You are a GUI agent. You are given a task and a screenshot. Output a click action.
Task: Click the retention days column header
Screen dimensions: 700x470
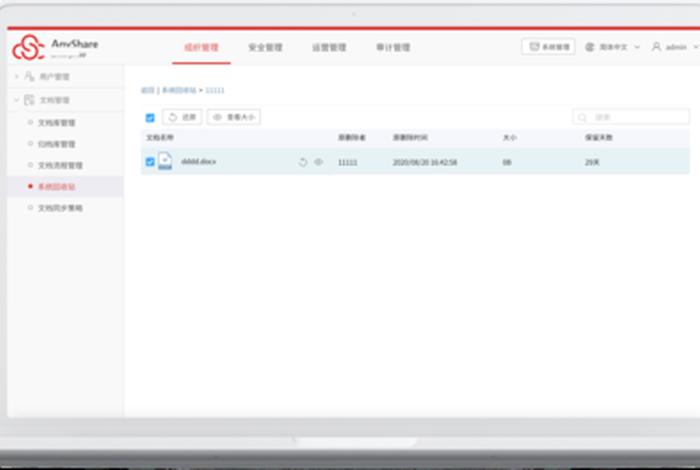point(599,137)
